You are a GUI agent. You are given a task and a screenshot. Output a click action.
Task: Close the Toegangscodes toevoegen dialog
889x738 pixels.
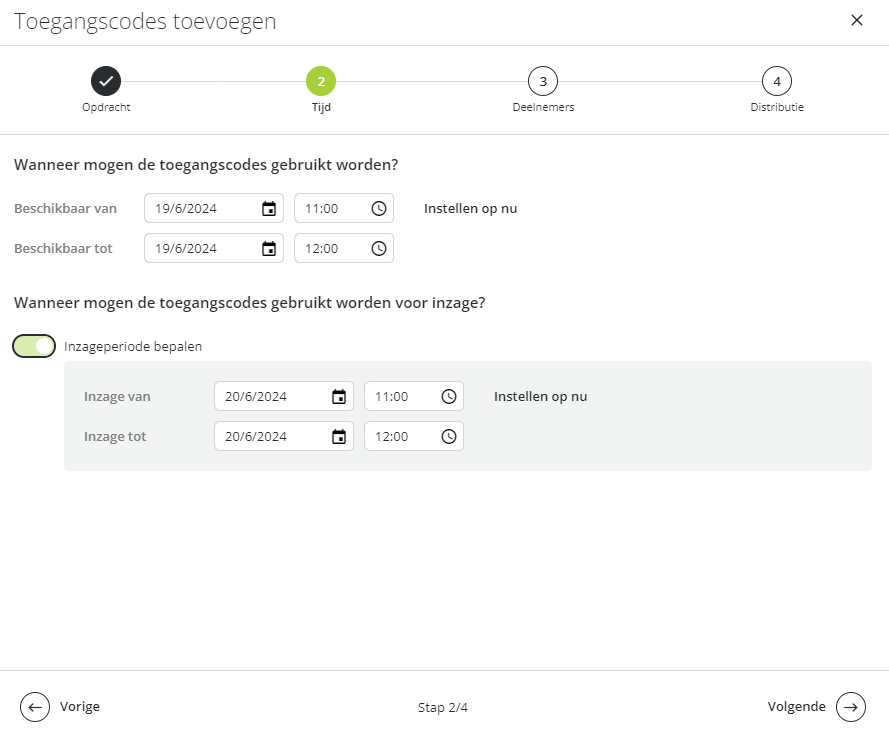(857, 20)
